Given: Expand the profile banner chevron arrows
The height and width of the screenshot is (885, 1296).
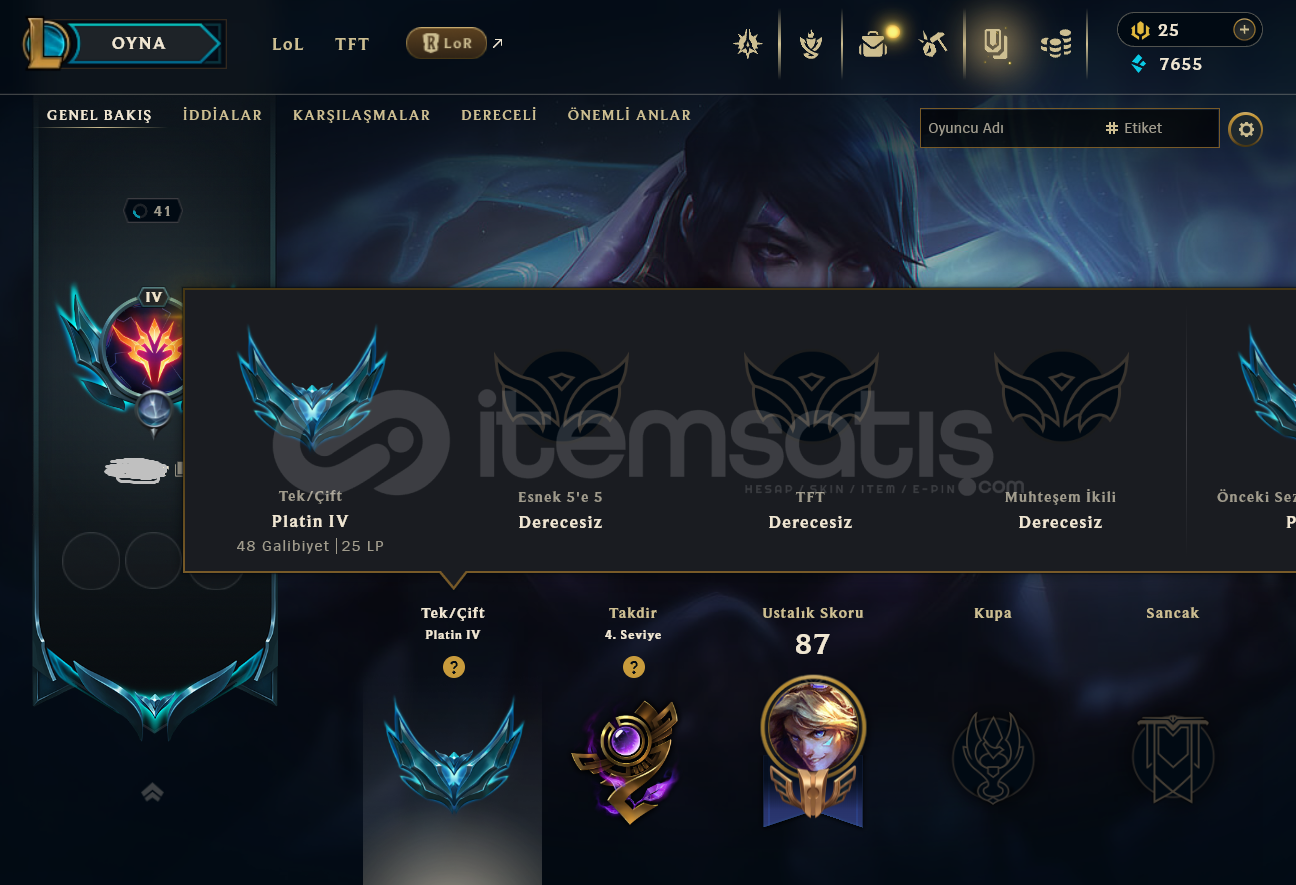Looking at the screenshot, I should 152,793.
